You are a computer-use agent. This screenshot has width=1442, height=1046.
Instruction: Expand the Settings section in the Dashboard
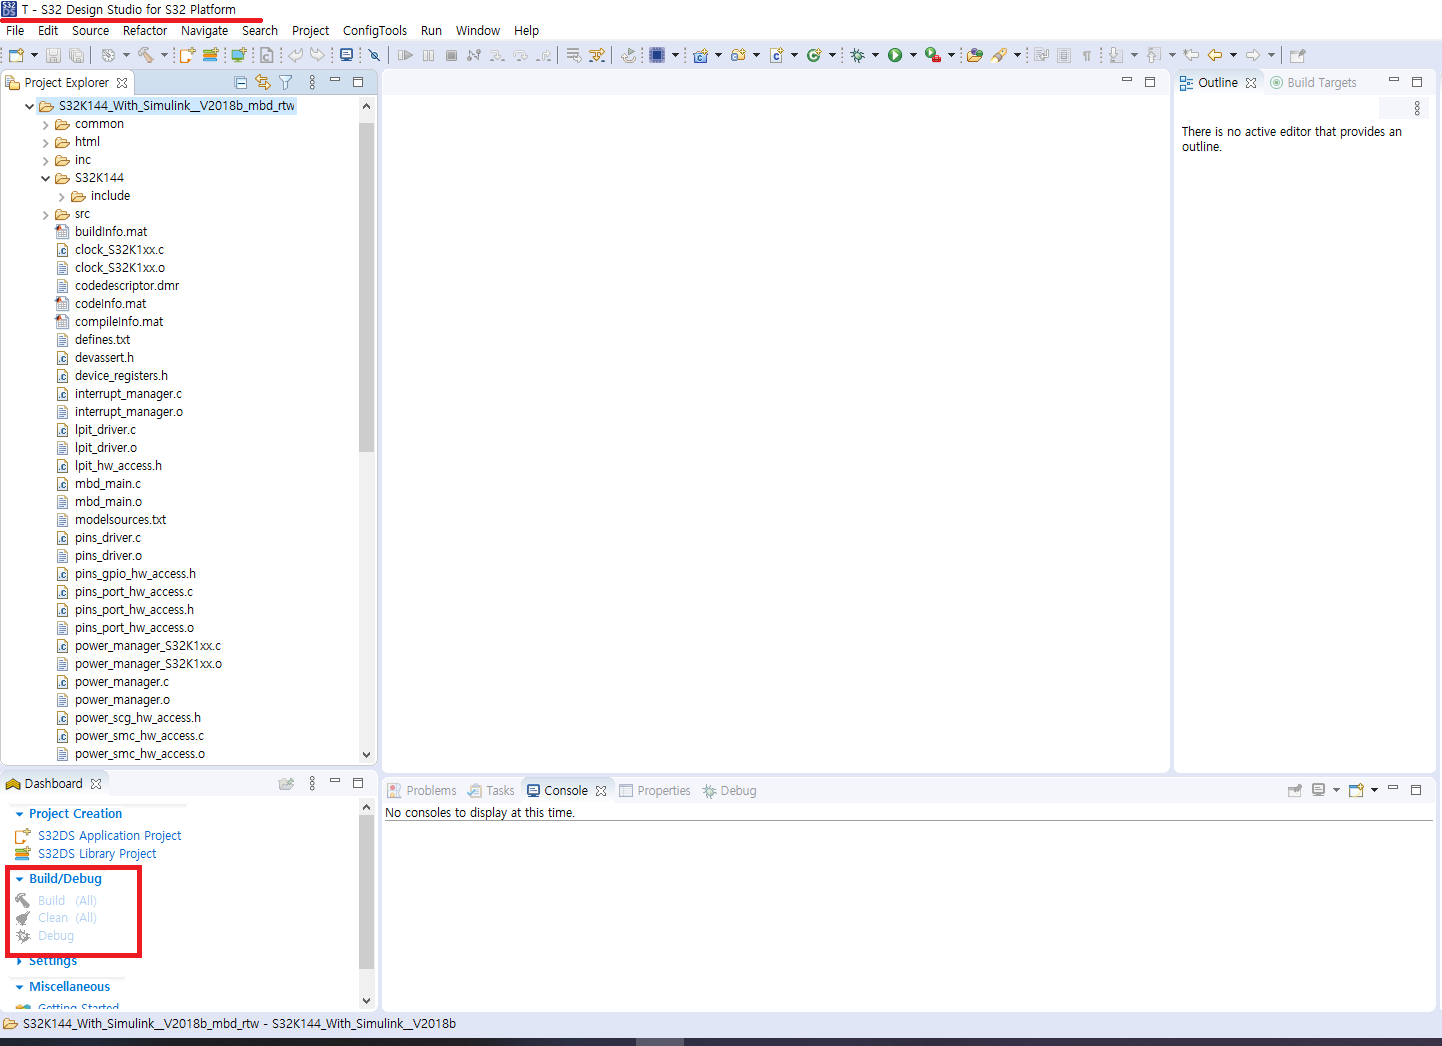50,960
